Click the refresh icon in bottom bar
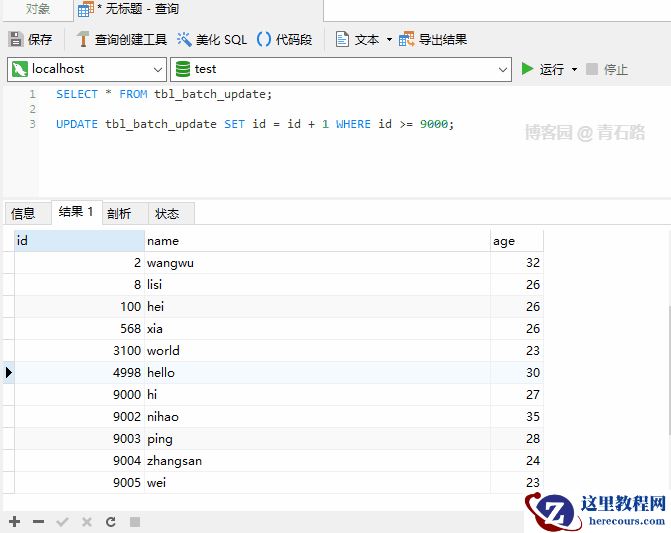The width and height of the screenshot is (671, 533). click(111, 521)
